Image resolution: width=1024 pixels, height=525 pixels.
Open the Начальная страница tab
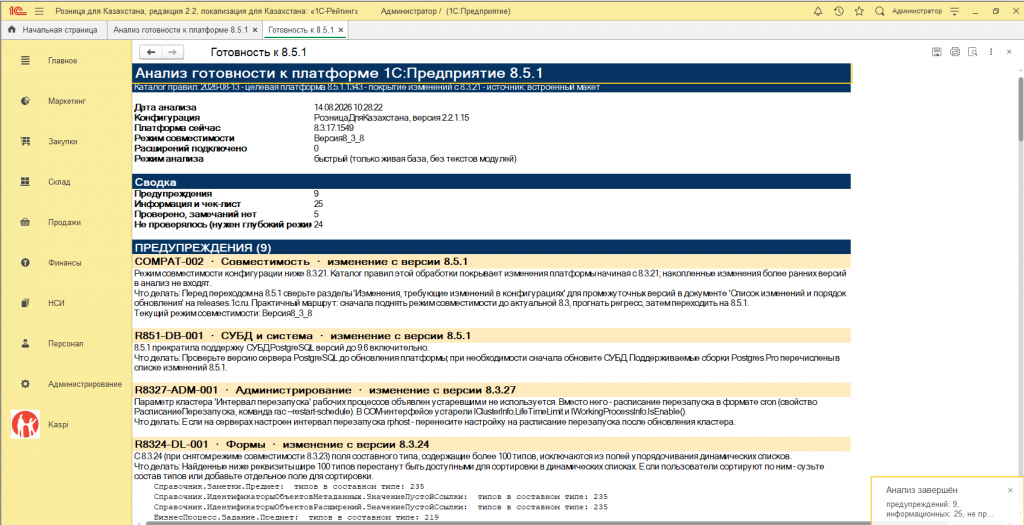(x=54, y=30)
